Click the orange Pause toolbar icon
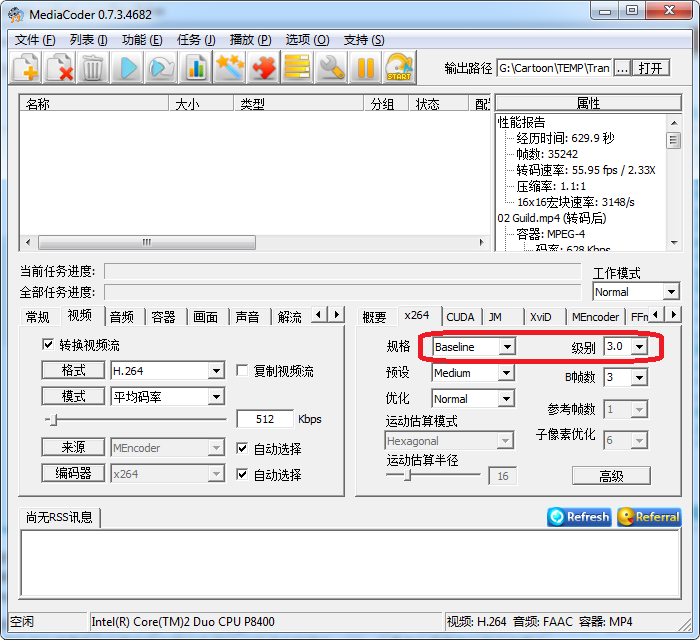The height and width of the screenshot is (640, 700). tap(365, 68)
